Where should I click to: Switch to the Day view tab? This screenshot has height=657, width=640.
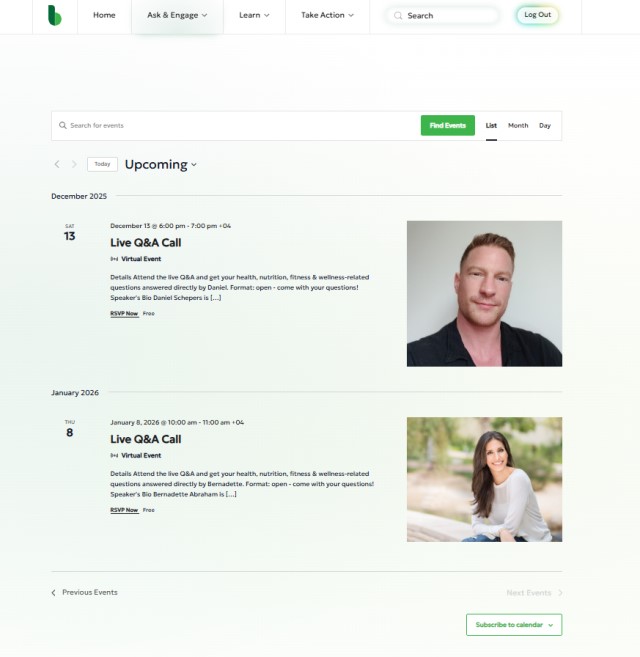tap(545, 125)
